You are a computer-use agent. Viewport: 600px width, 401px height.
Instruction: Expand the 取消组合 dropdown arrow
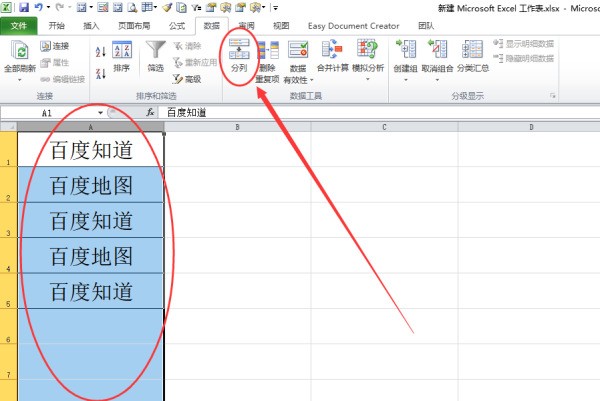[437, 80]
